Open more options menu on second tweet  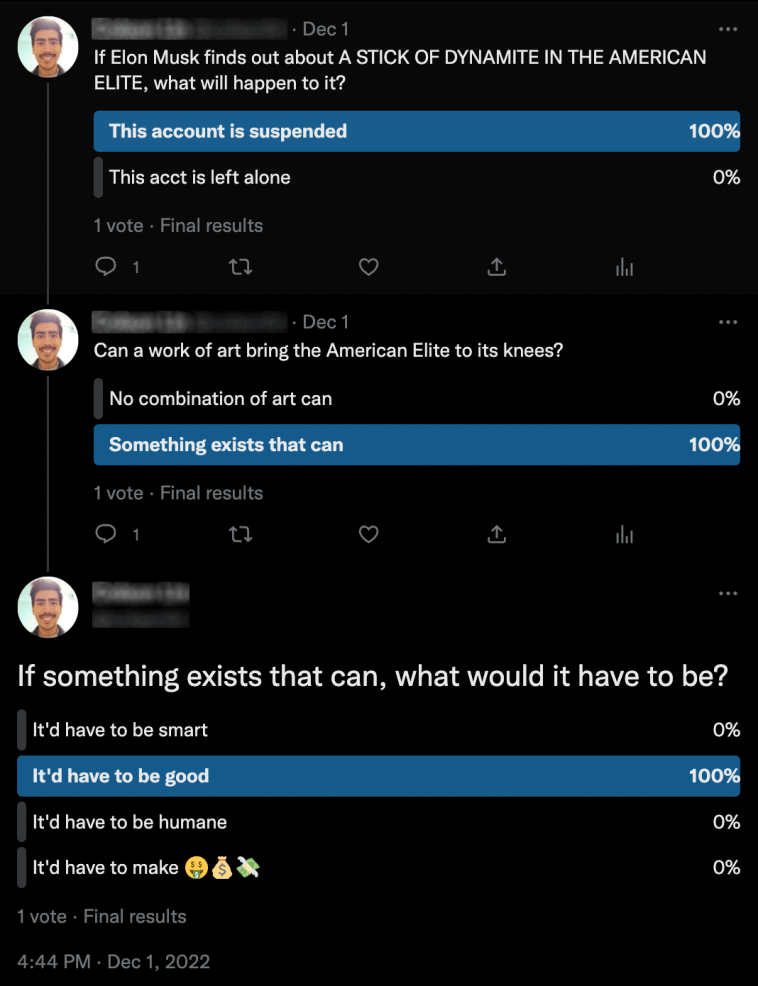click(x=728, y=322)
